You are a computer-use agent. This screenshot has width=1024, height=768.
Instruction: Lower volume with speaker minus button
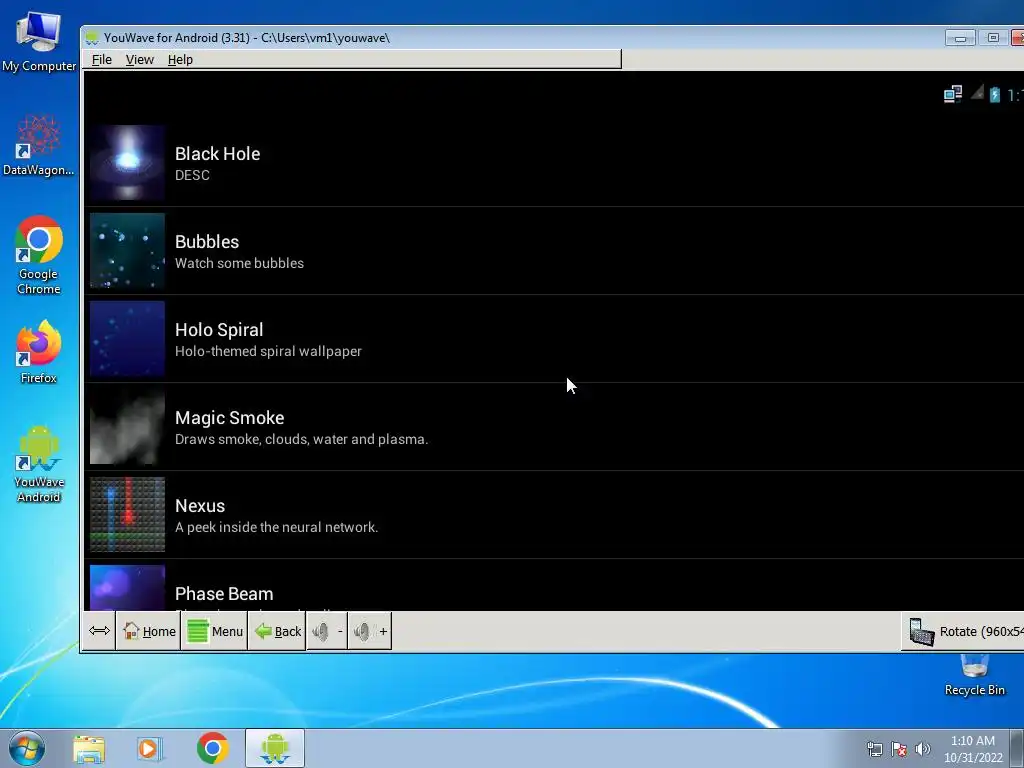pos(327,631)
